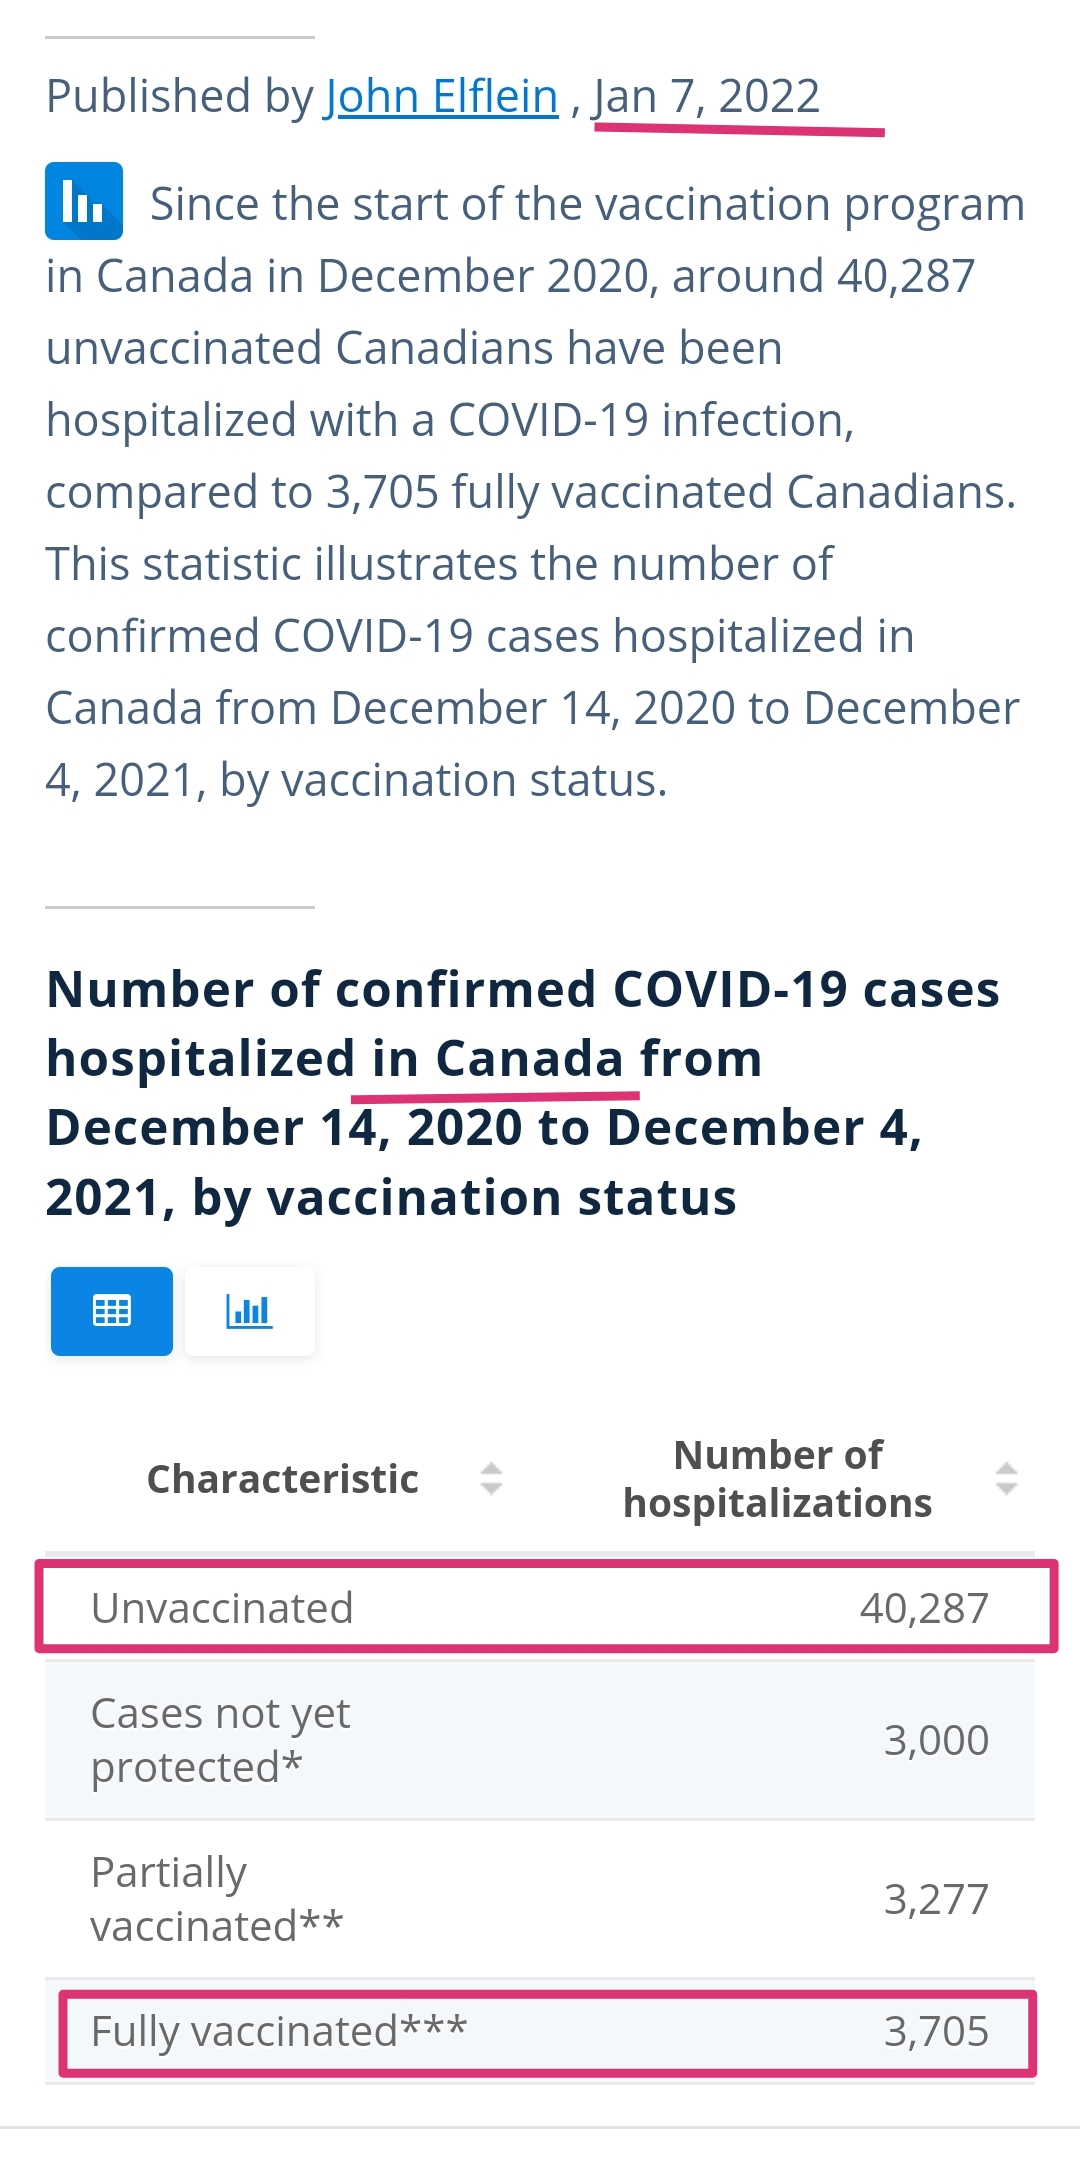This screenshot has height=2160, width=1080.
Task: Switch to the bar chart view icon
Action: pyautogui.click(x=250, y=1311)
